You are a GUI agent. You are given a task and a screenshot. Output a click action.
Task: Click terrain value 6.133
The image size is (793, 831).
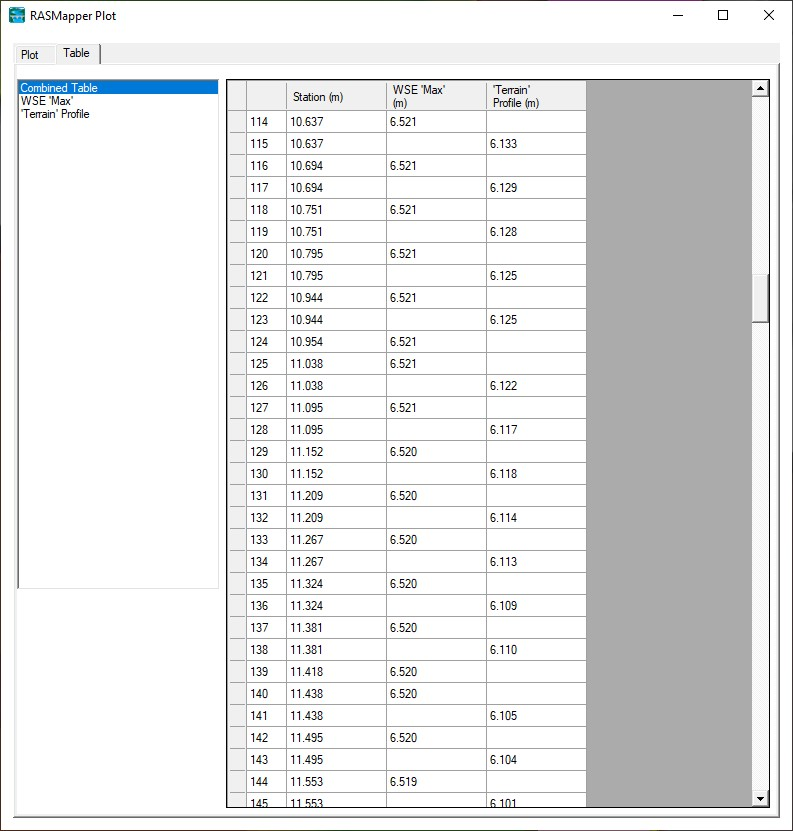click(x=536, y=144)
